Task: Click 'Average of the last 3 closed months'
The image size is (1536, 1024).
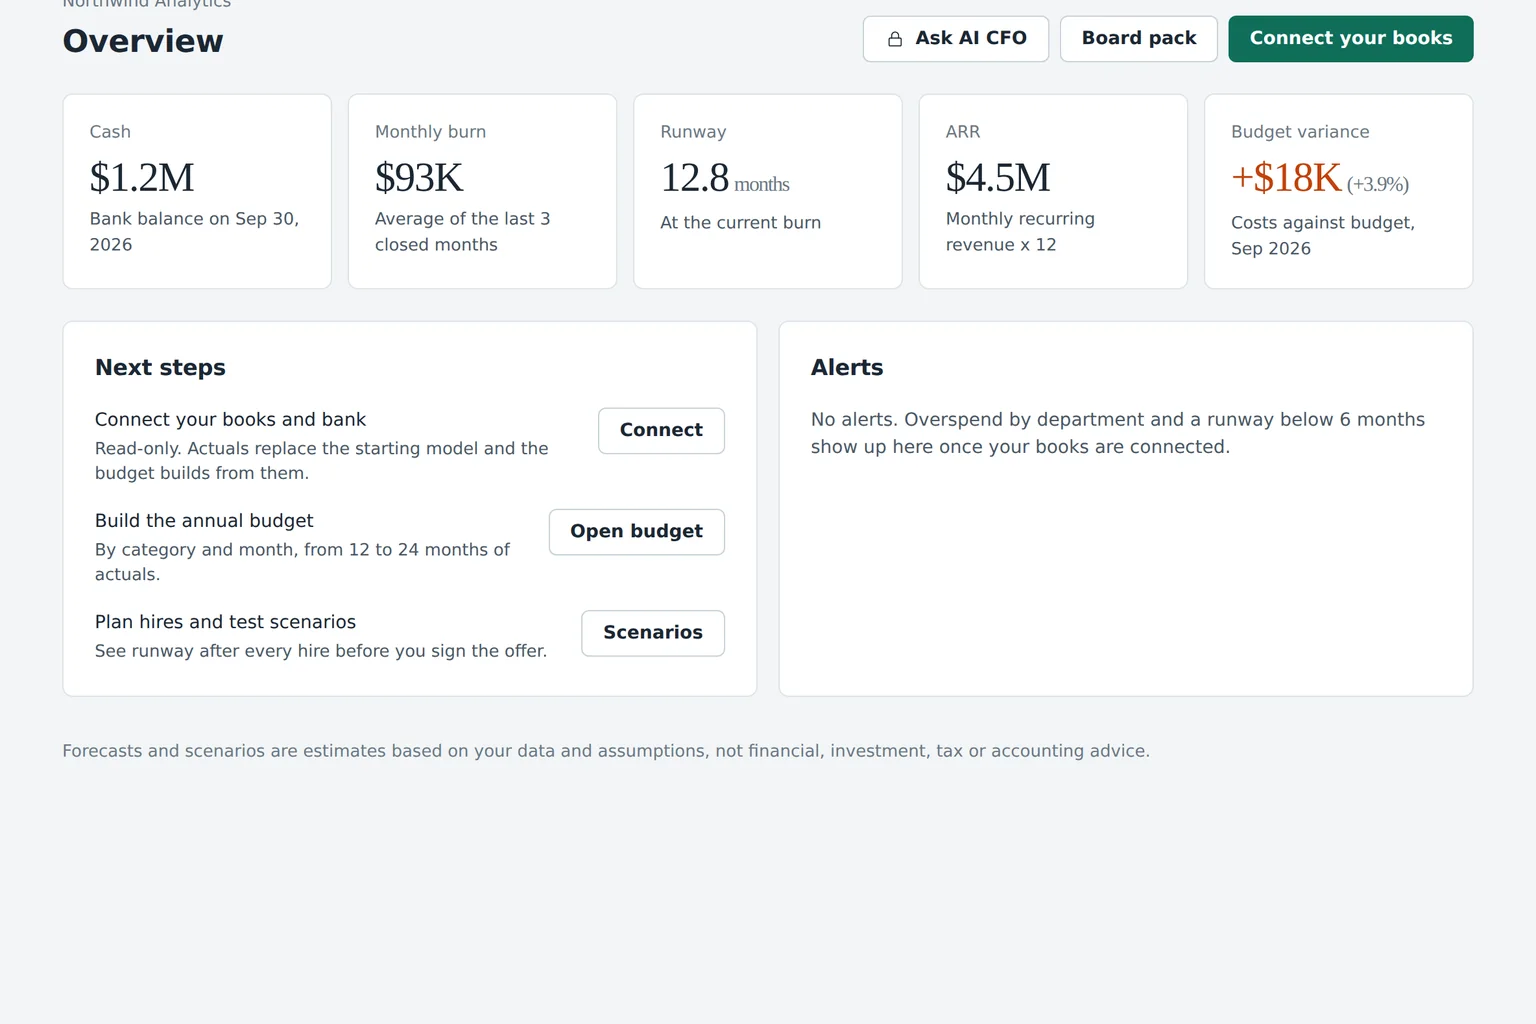Action: [463, 232]
